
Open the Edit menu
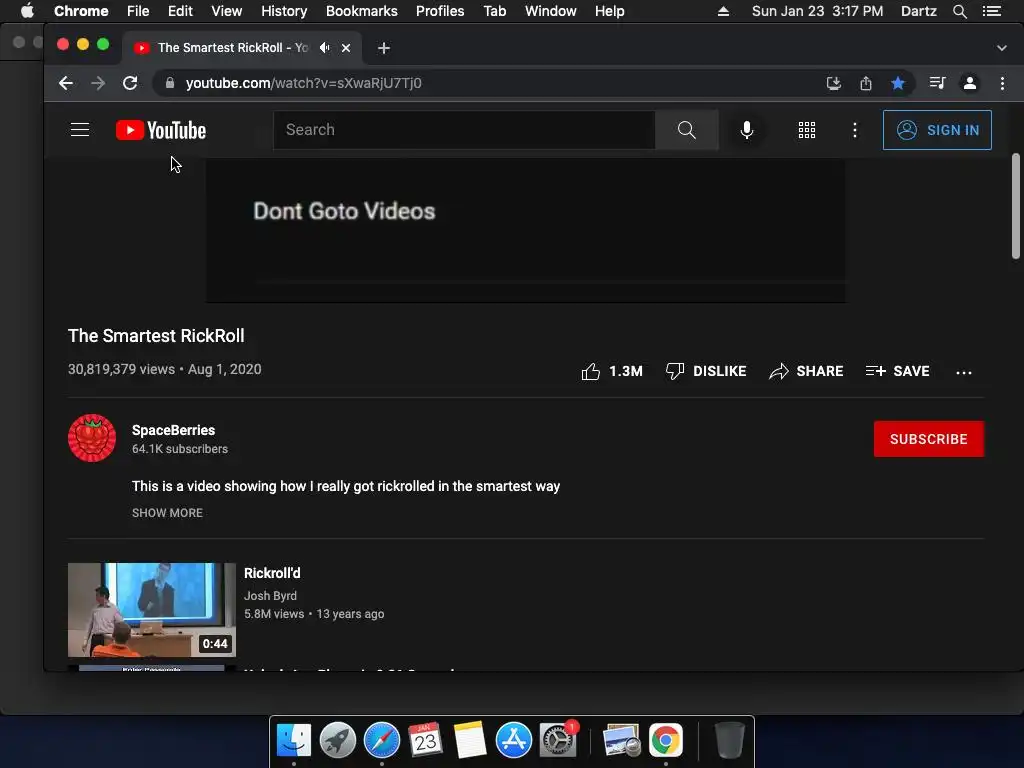[x=180, y=11]
